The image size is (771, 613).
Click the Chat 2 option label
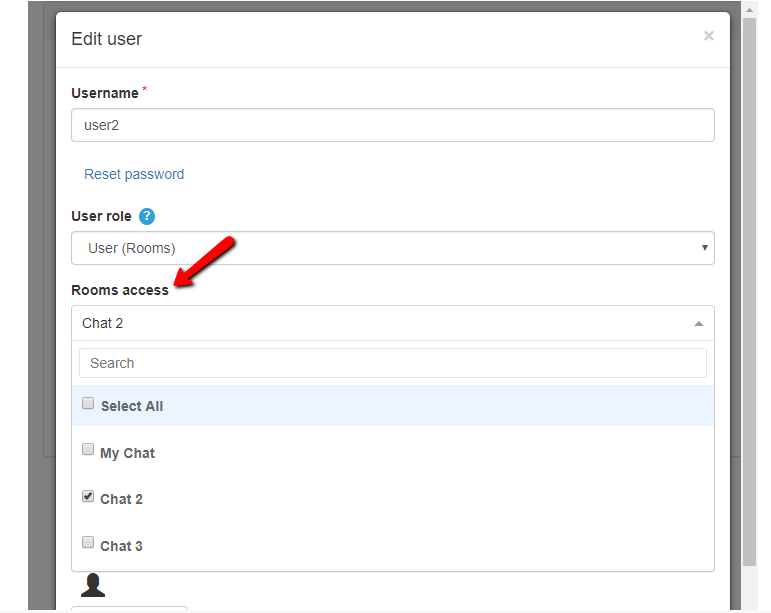tap(121, 499)
